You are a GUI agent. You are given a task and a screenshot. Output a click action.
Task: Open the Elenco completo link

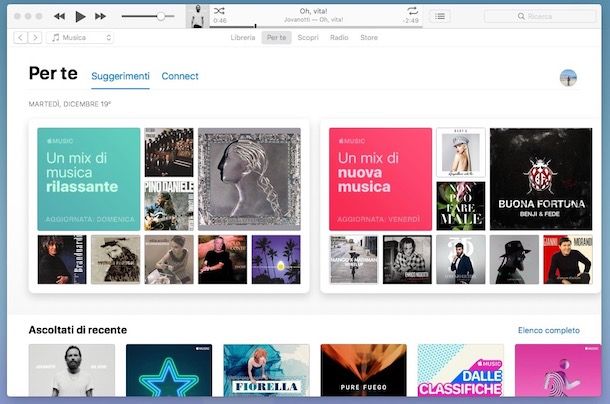pos(549,330)
